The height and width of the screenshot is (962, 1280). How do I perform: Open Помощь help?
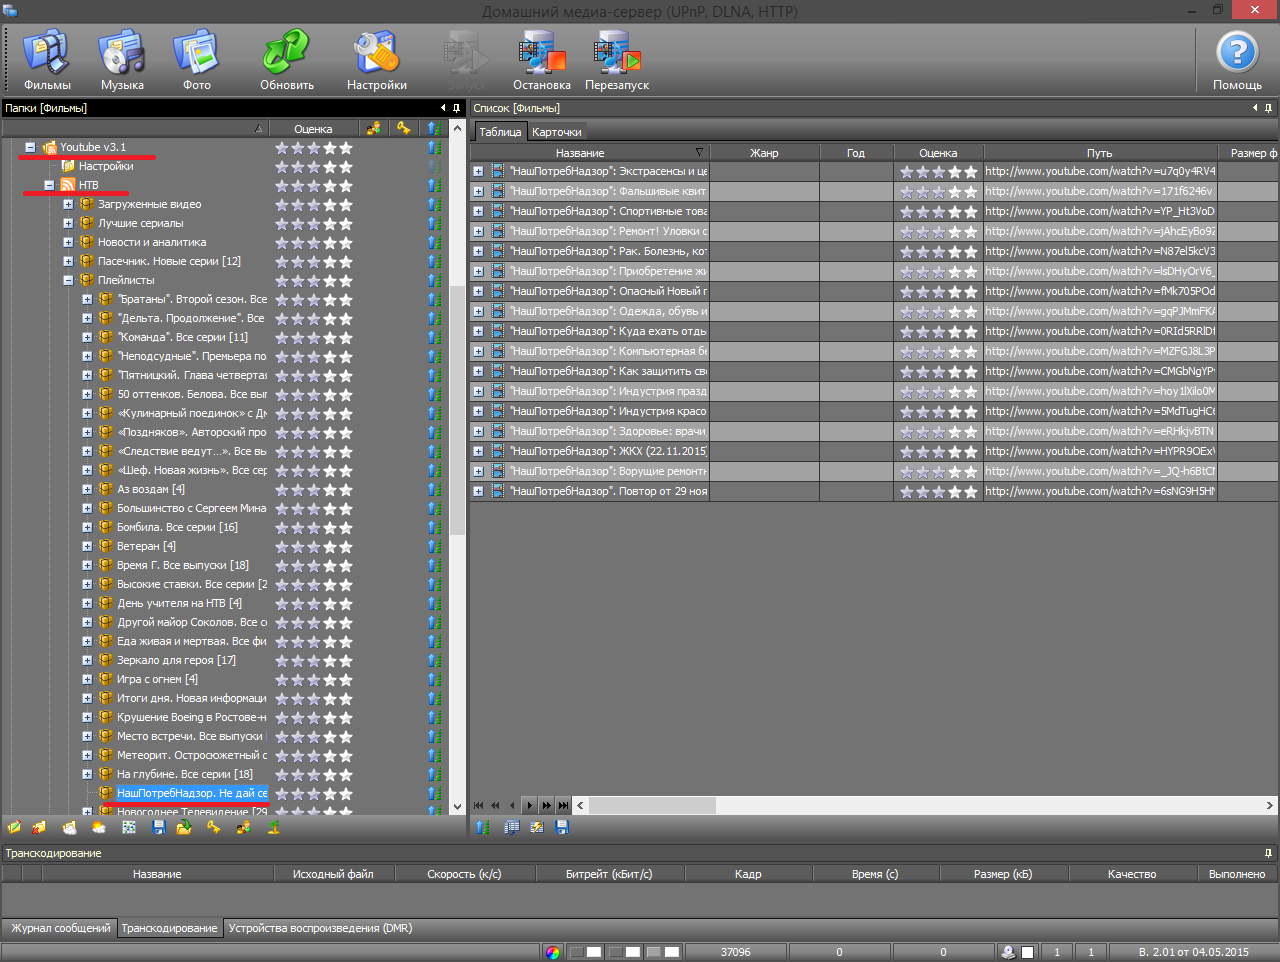(x=1237, y=60)
